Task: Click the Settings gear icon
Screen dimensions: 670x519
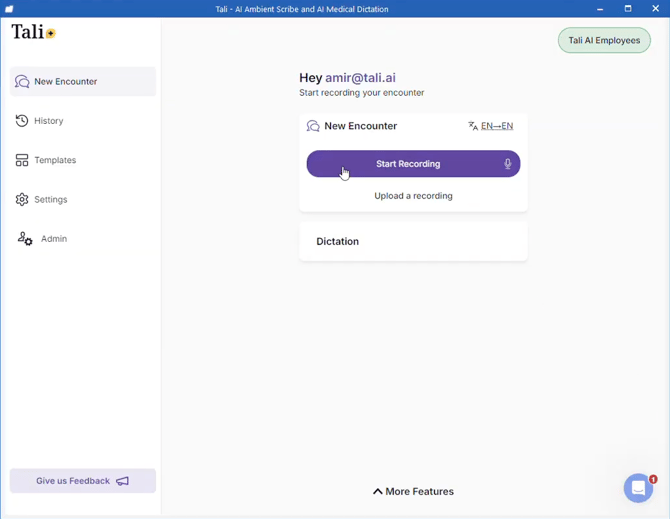Action: click(x=22, y=200)
